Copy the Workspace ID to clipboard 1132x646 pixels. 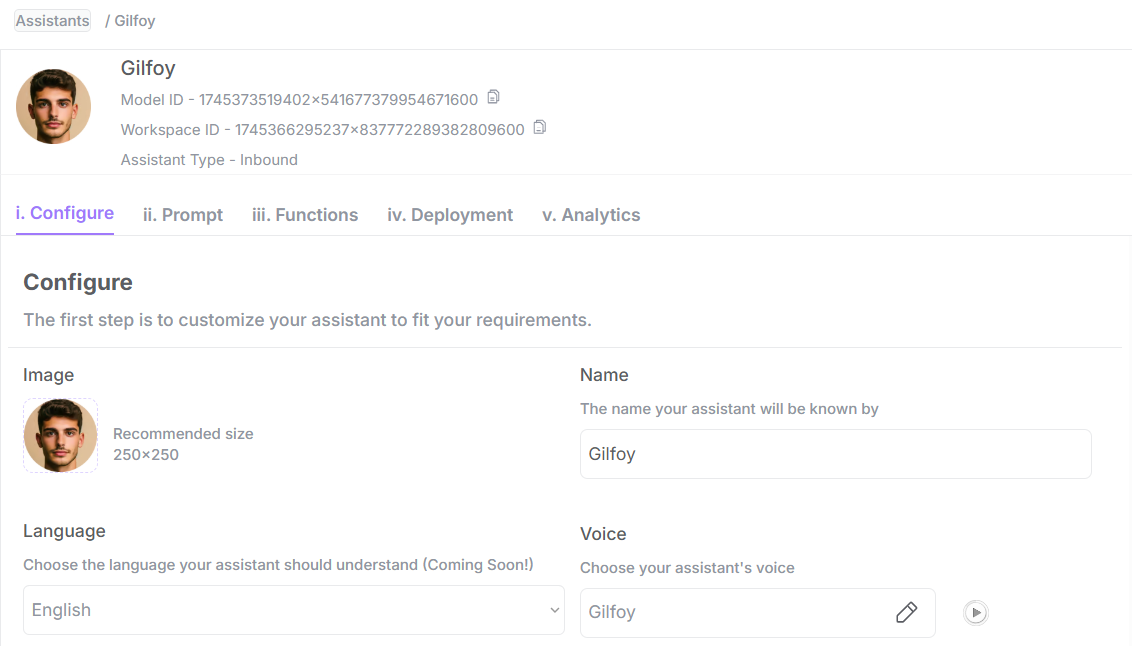coord(540,128)
